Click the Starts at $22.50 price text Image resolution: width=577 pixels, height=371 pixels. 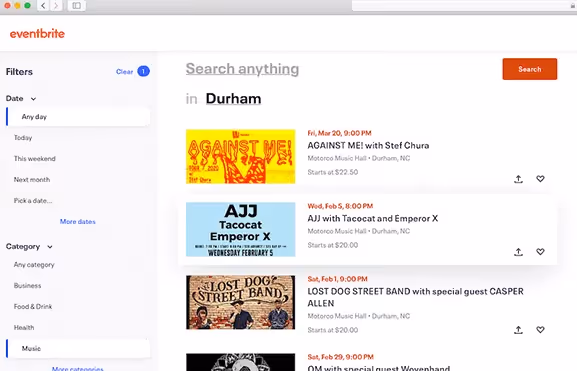coord(333,172)
